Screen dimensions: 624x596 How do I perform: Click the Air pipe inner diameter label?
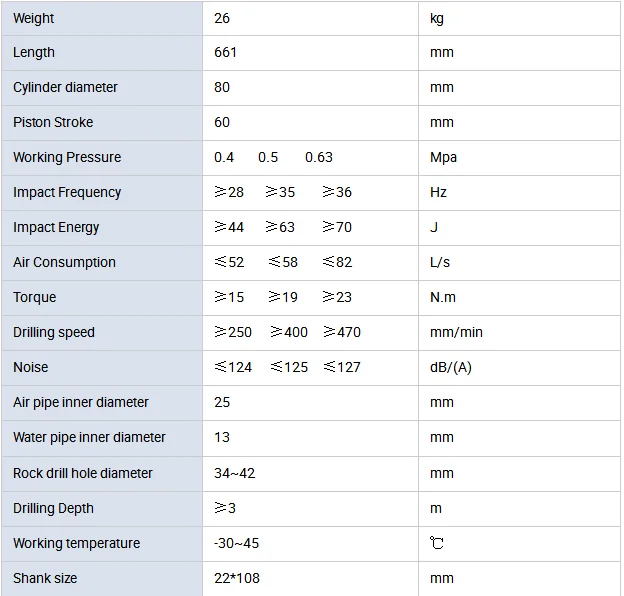81,402
